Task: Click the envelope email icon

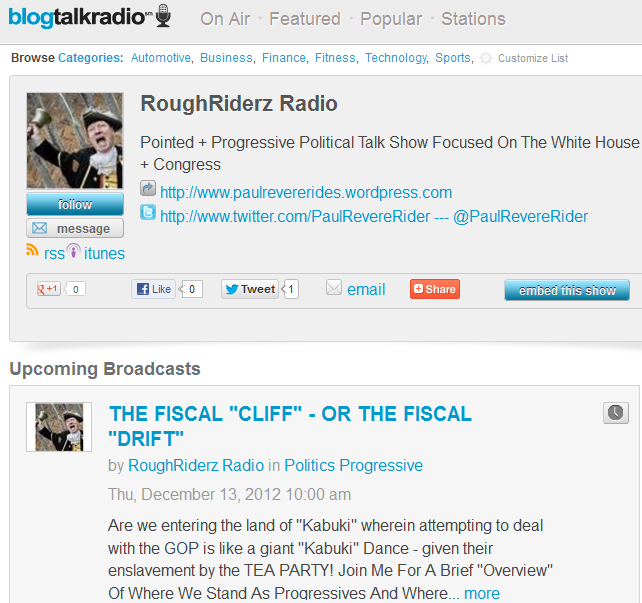Action: (x=334, y=287)
